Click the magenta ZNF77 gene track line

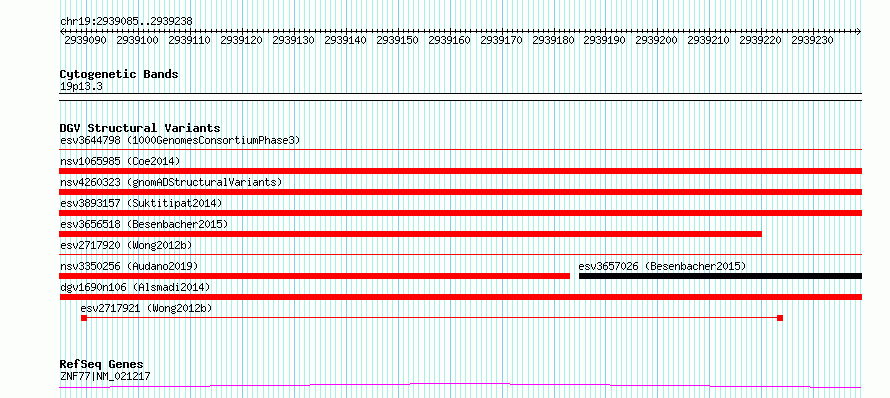[x=460, y=386]
